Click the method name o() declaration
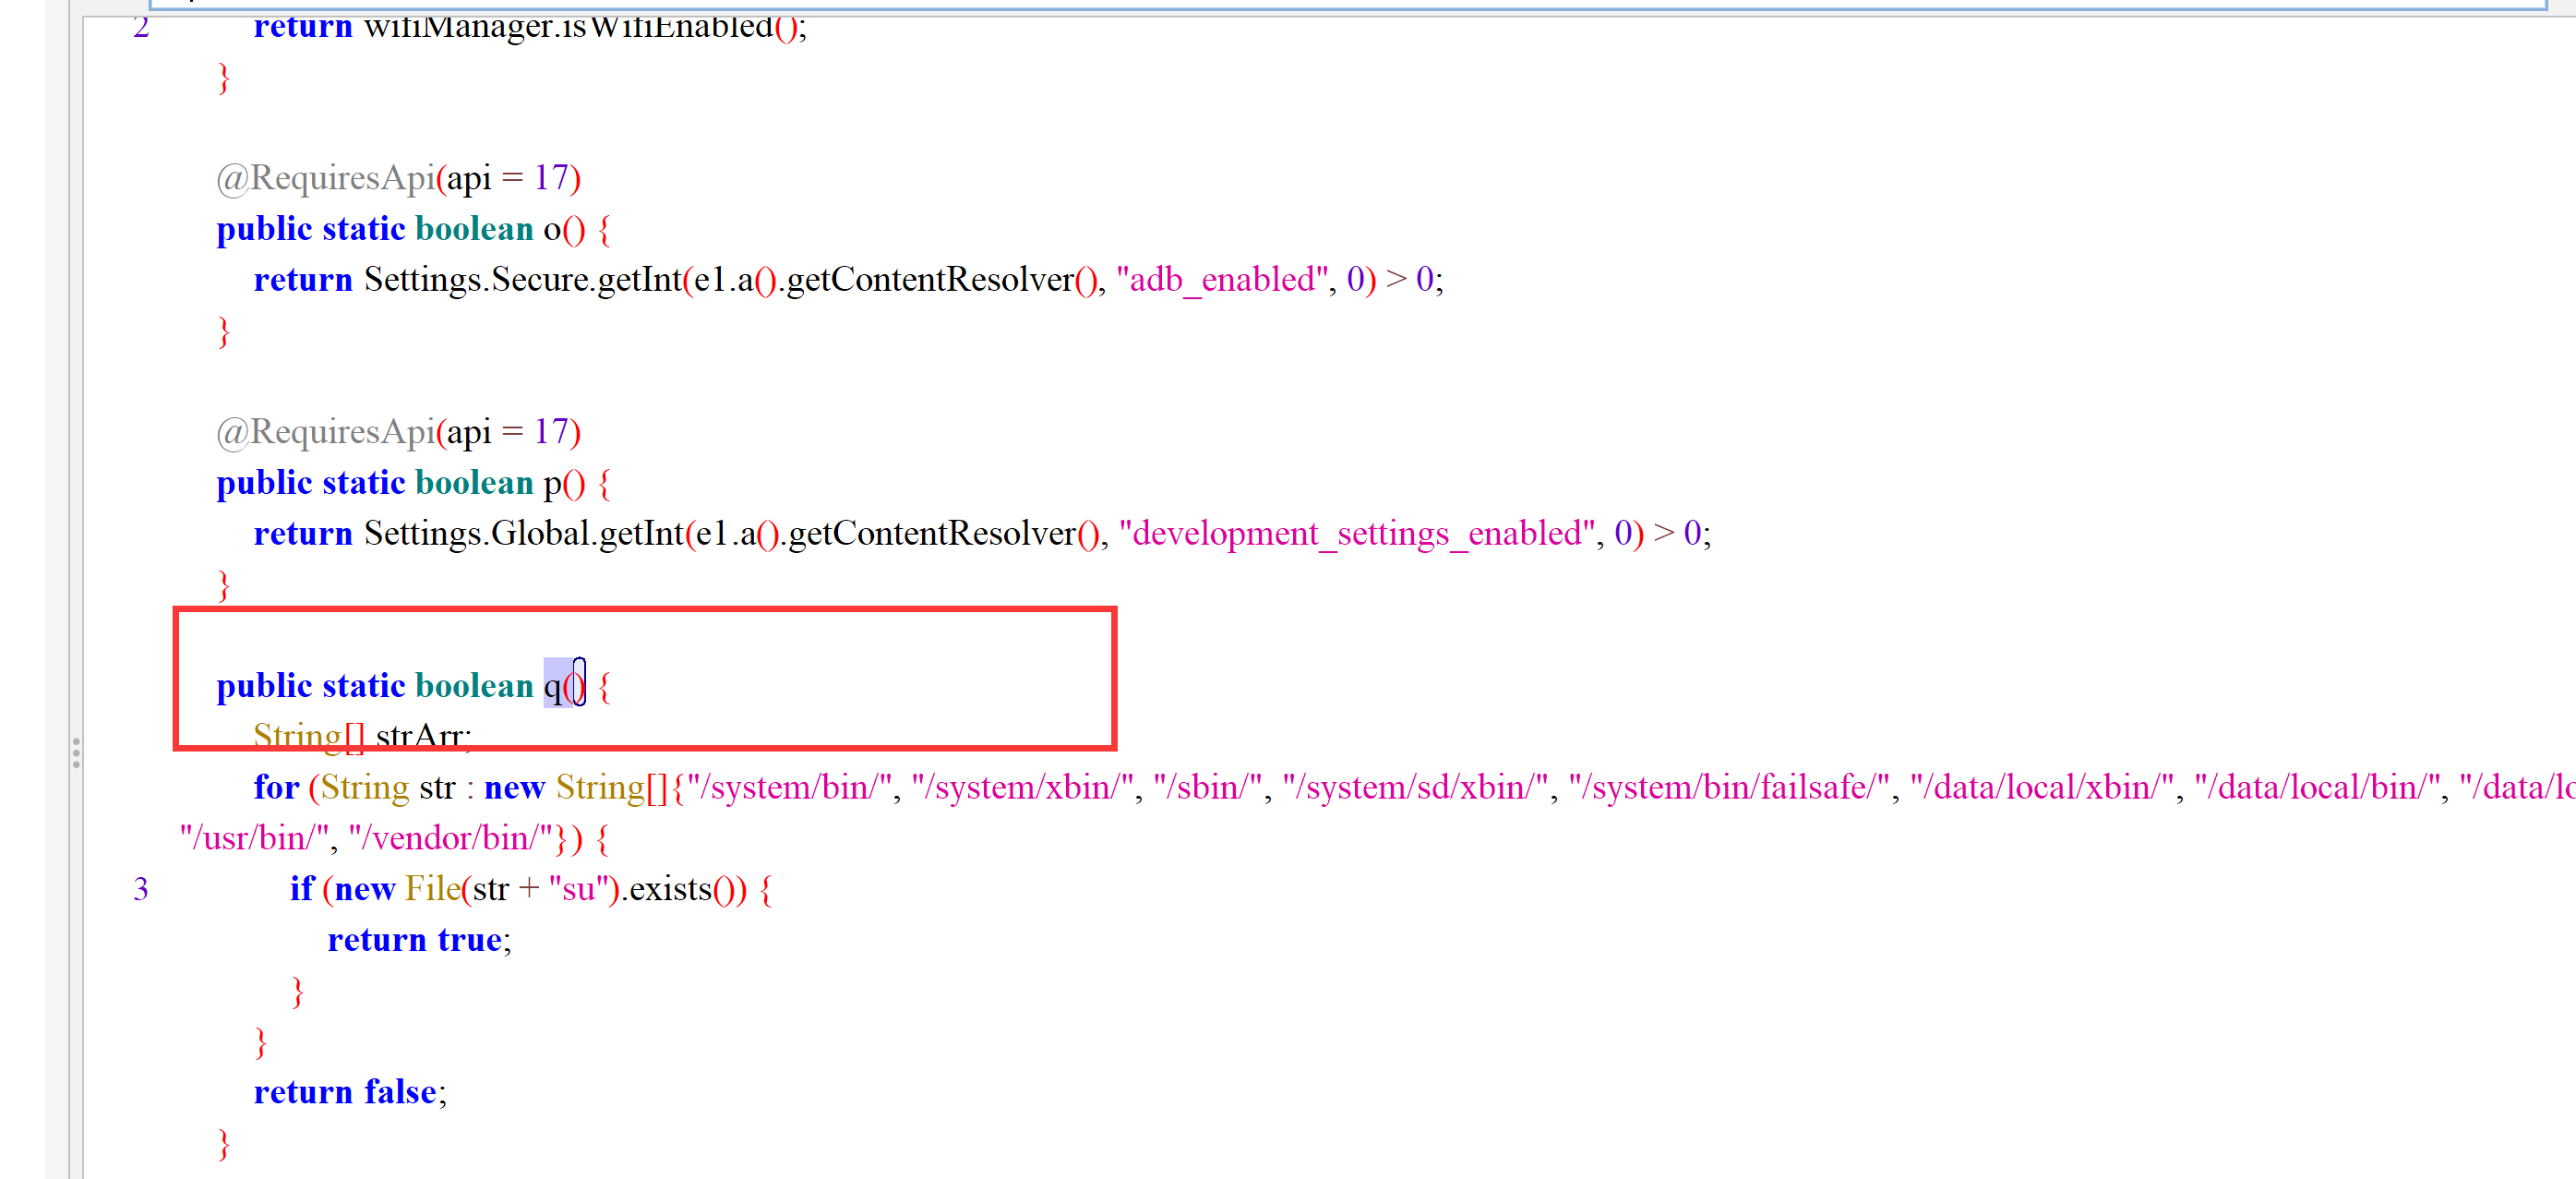The width and height of the screenshot is (2576, 1179). 563,229
